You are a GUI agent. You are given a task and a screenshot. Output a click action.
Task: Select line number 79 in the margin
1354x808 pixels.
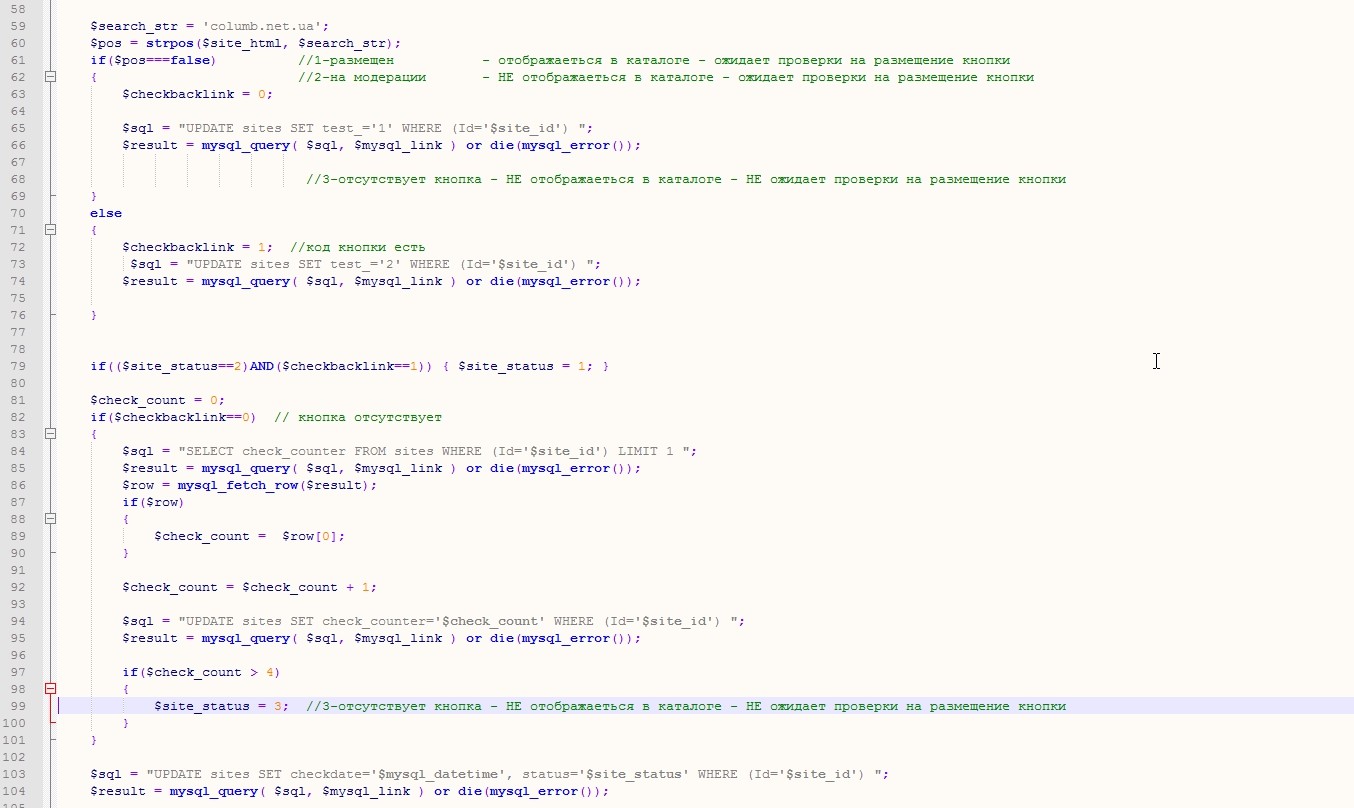coord(19,366)
